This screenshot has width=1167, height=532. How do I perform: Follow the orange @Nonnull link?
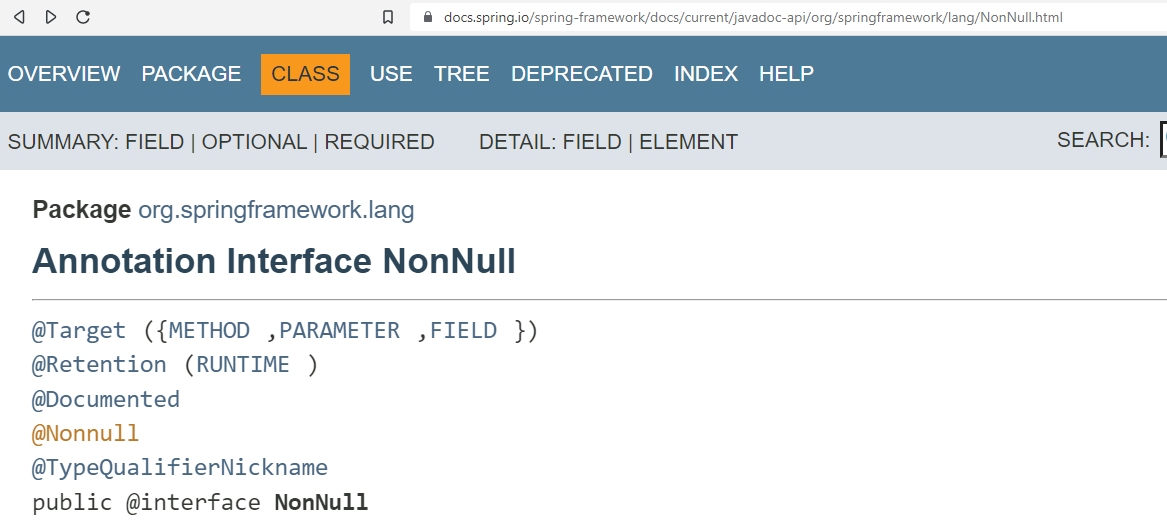coord(86,434)
